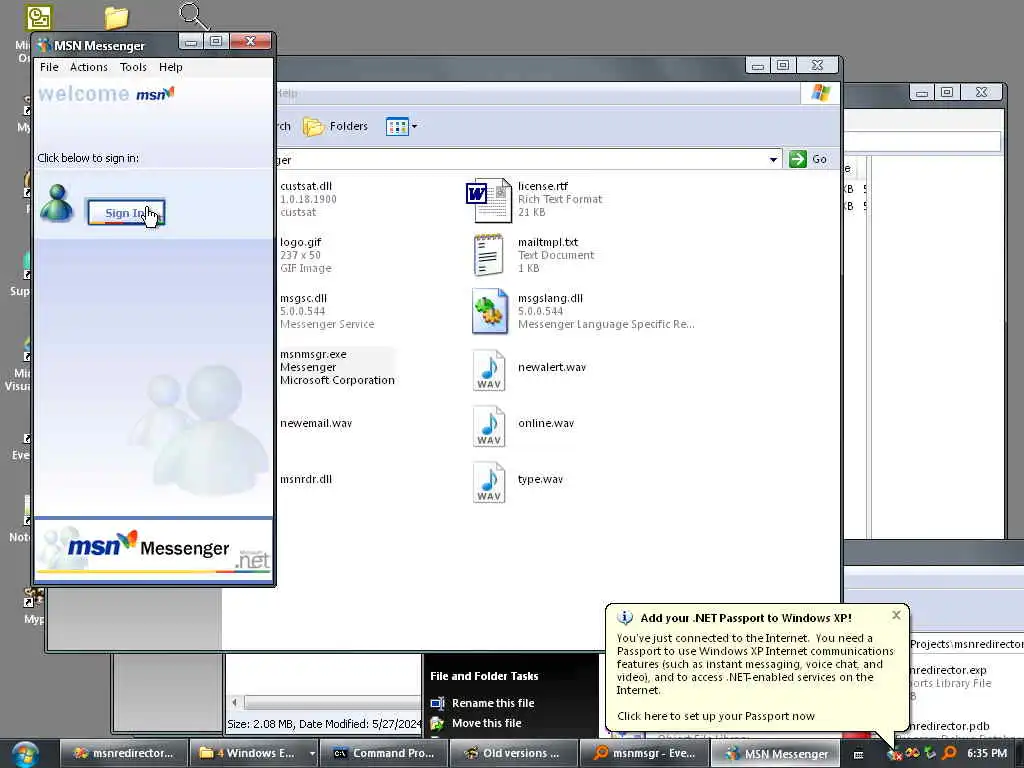Click MSN Messenger taskbar button
Viewport: 1024px width, 768px height.
(775, 753)
